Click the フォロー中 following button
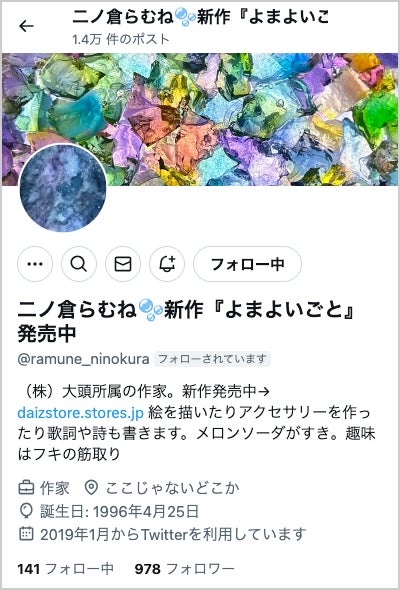 (x=247, y=264)
